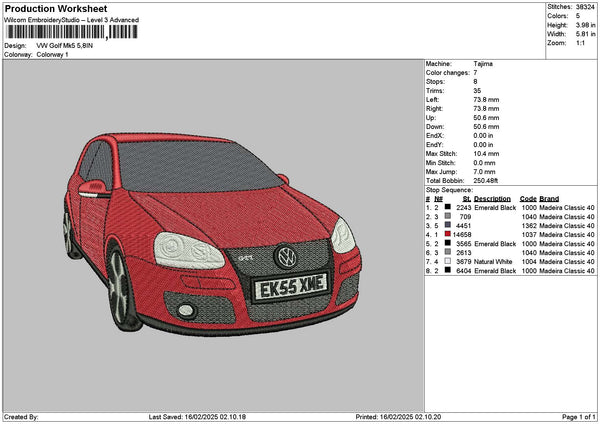
Task: Click the 'Created By:' footer label
Action: click(x=21, y=417)
